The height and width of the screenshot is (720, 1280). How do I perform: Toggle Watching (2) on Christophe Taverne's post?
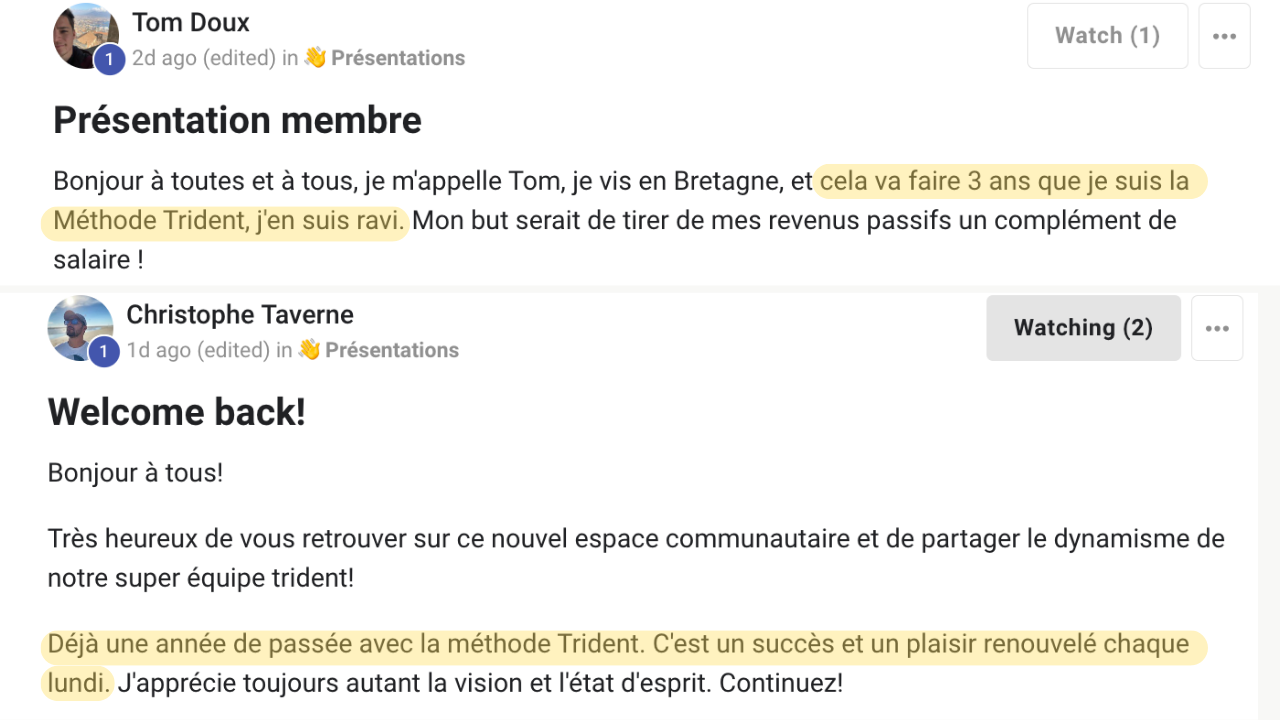click(x=1083, y=328)
